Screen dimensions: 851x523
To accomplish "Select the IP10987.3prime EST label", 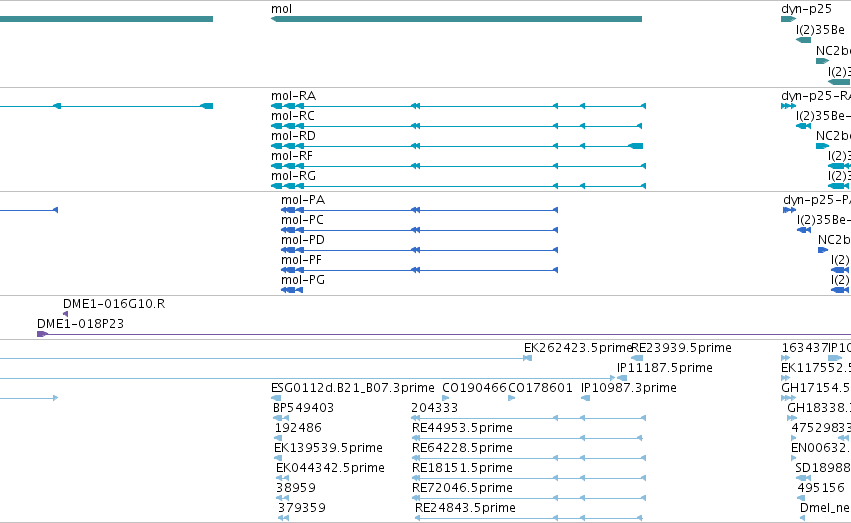I will point(628,388).
